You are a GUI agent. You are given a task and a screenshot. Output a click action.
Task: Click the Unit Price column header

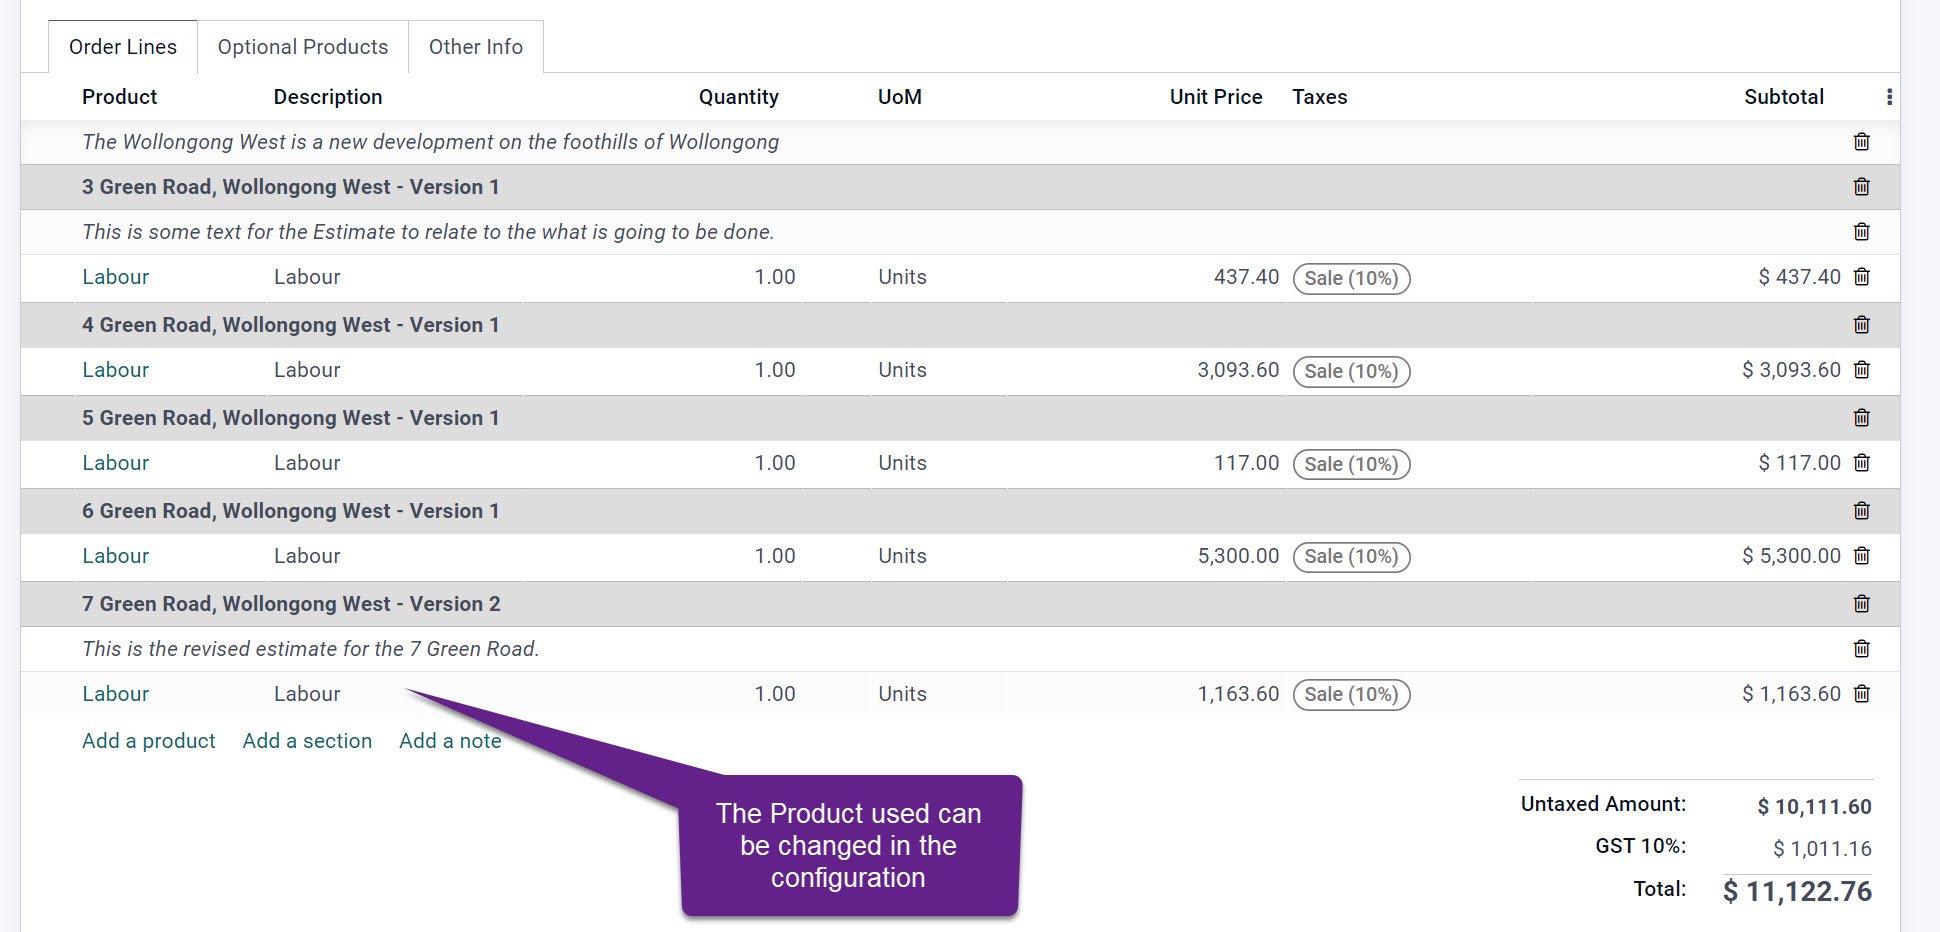coord(1215,97)
